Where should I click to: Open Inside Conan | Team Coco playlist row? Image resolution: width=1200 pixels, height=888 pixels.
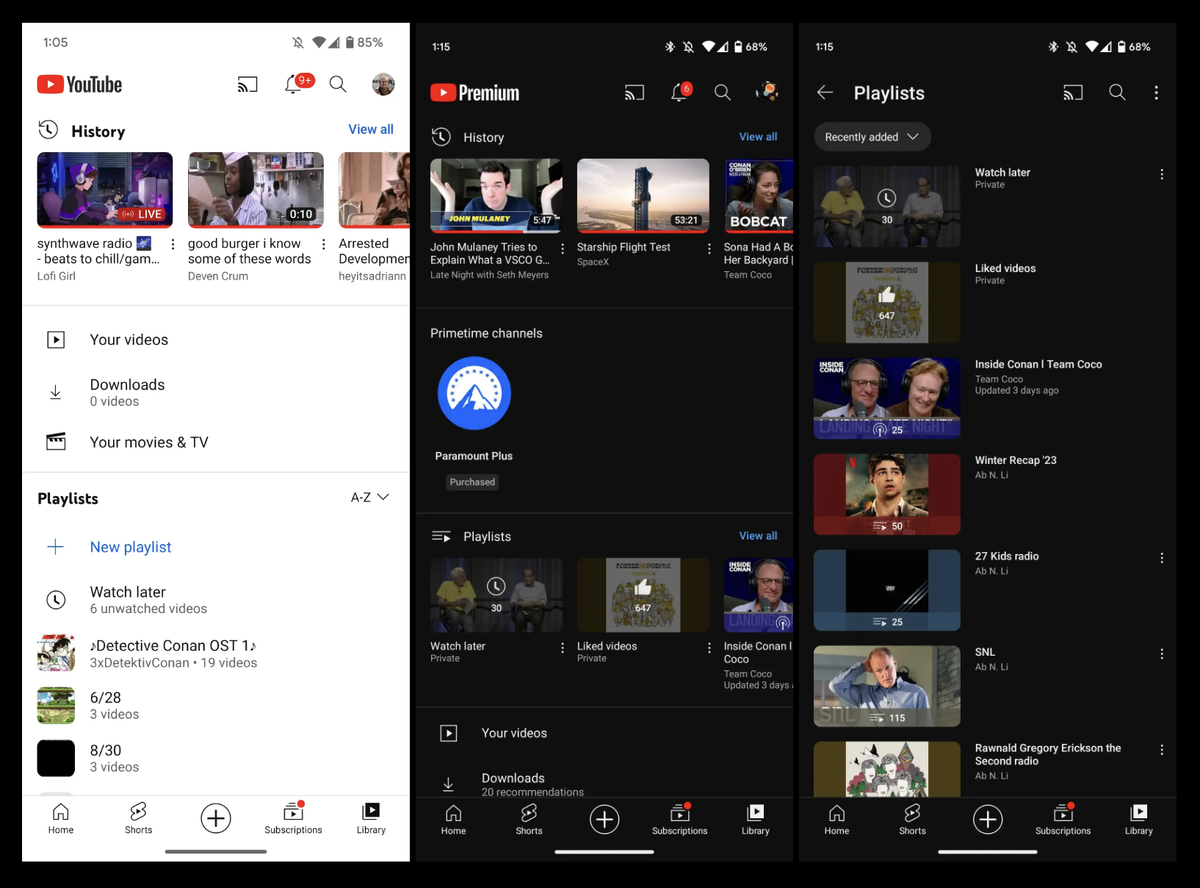(x=988, y=398)
